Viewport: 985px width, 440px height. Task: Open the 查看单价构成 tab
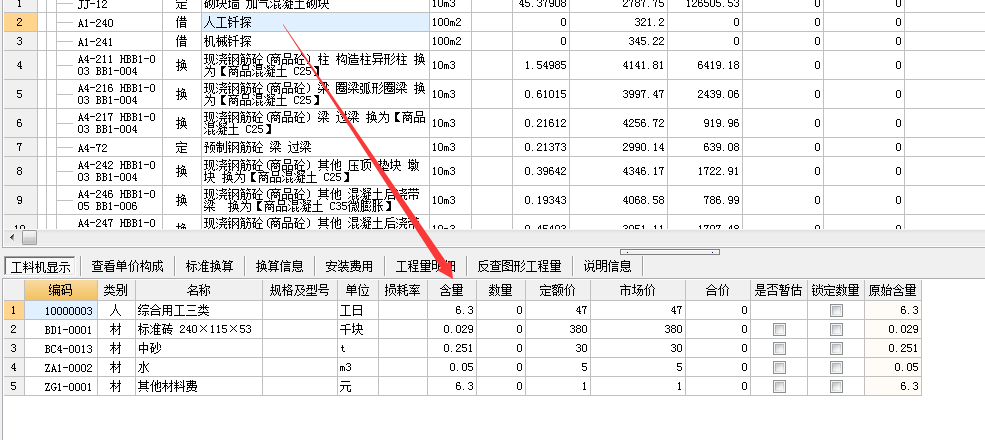tap(127, 267)
